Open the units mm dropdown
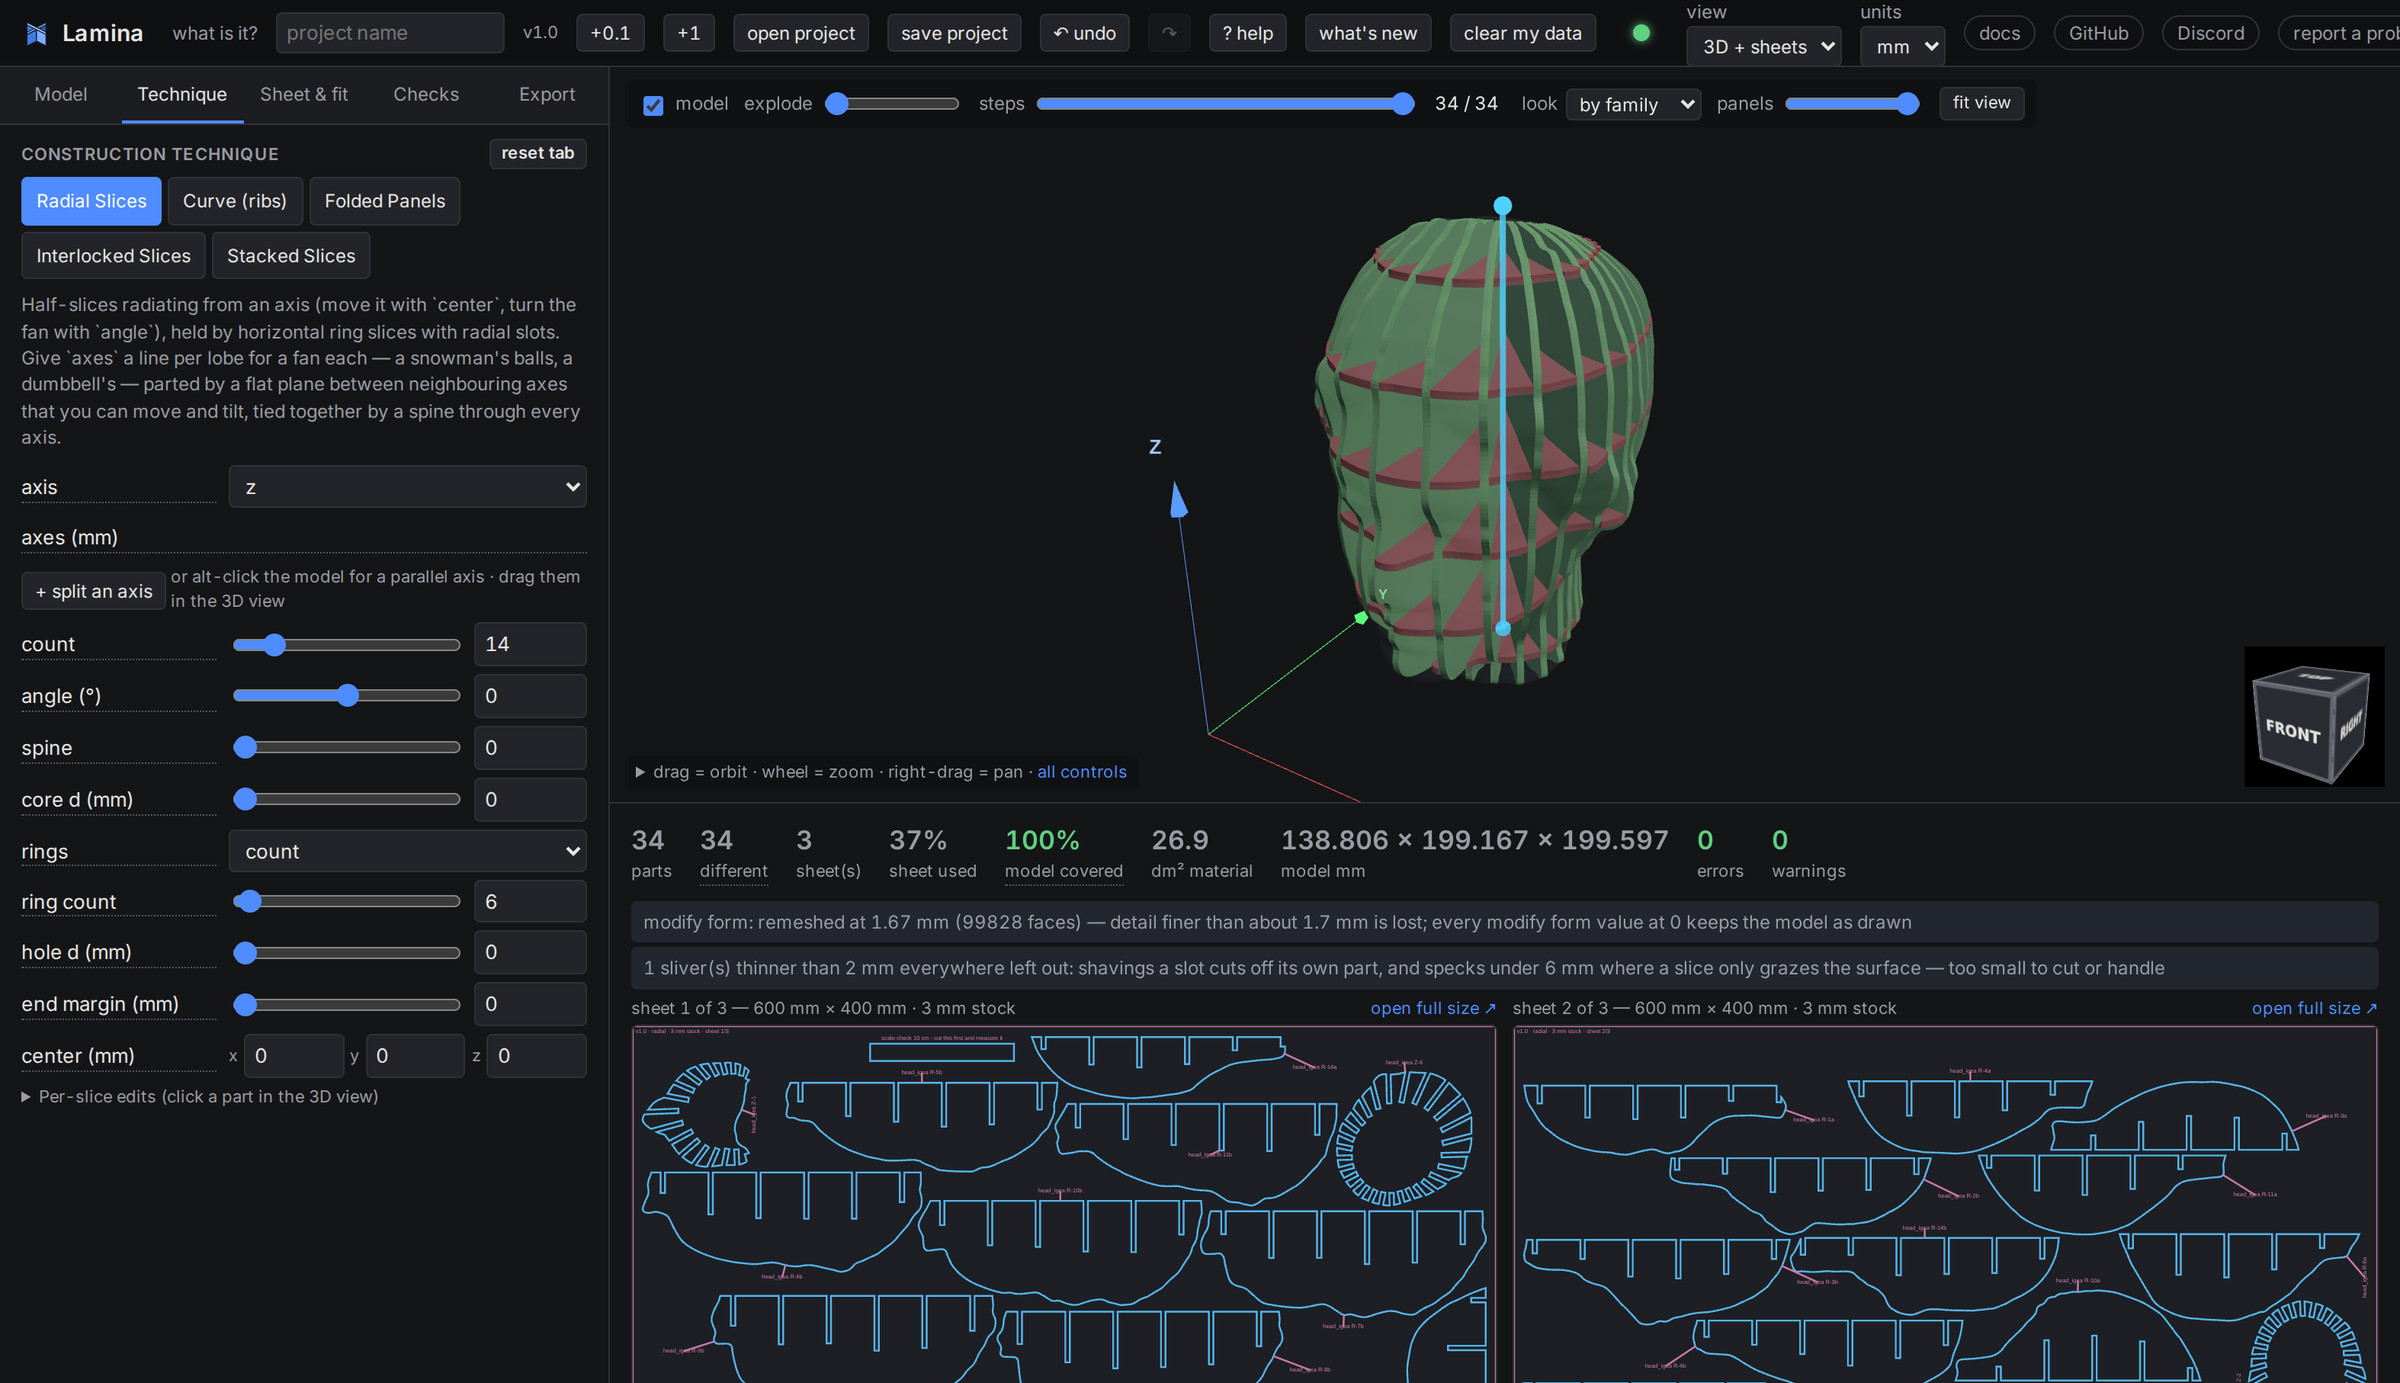Screen dimensions: 2400x1383 pyautogui.click(x=1902, y=47)
